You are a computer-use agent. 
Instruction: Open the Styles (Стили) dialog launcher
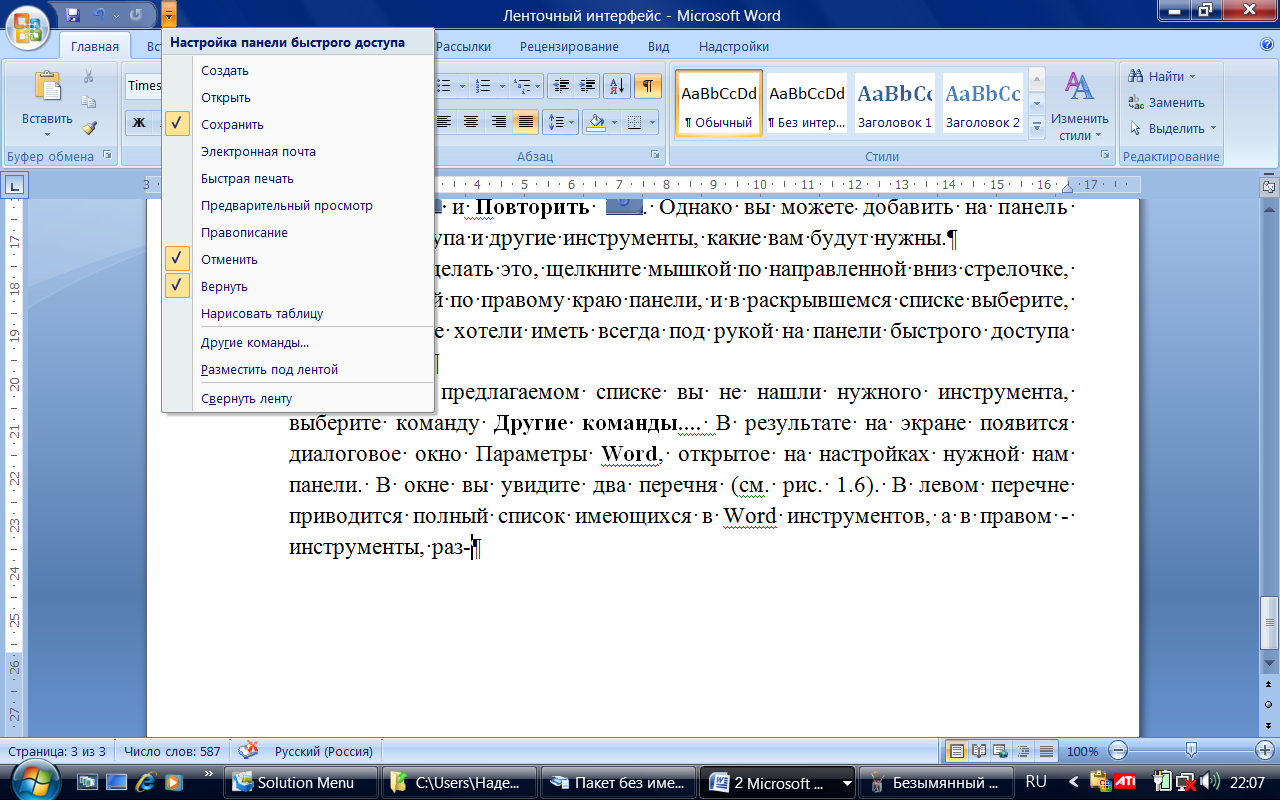[x=1105, y=155]
